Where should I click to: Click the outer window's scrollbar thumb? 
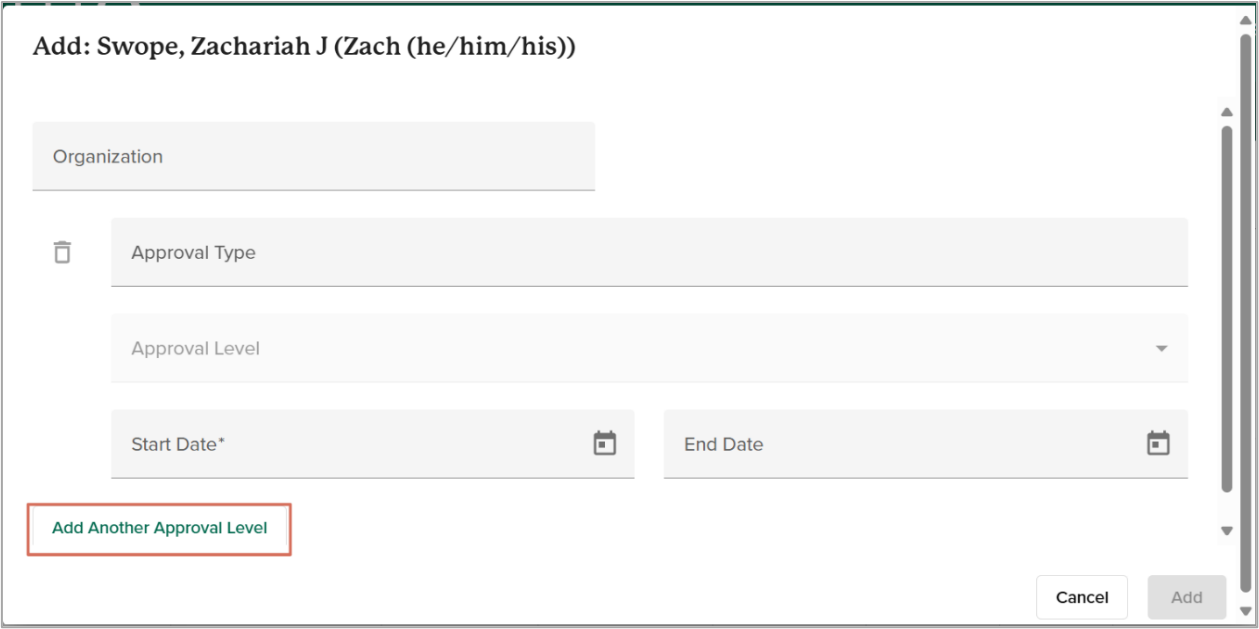(1245, 300)
